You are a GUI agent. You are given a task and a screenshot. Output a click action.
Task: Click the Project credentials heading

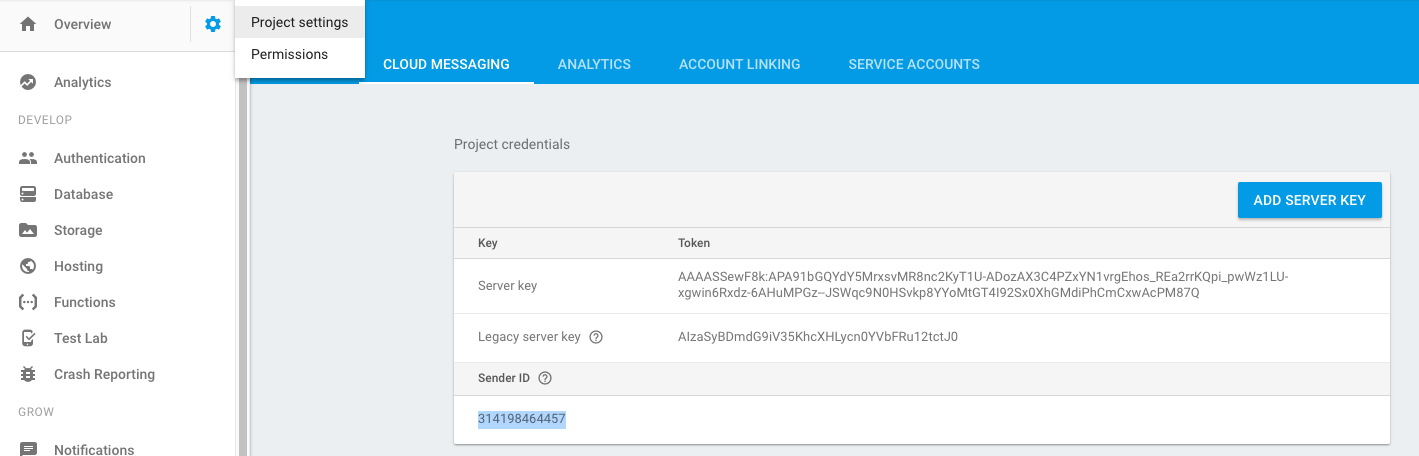512,144
